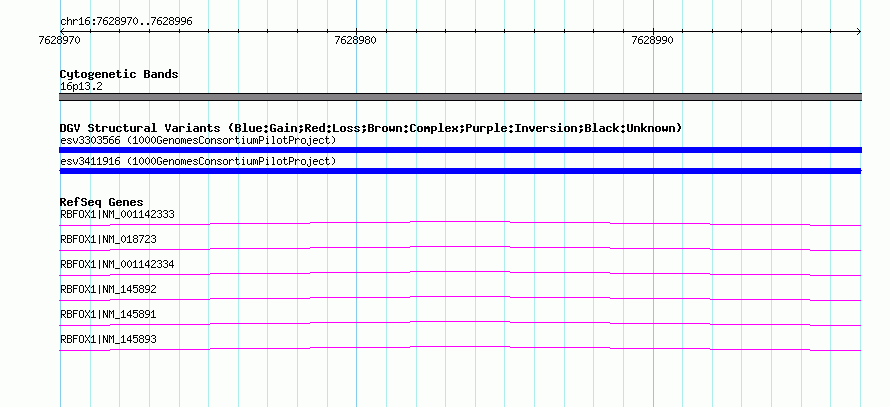Open variant esv3303566 label

[198, 140]
